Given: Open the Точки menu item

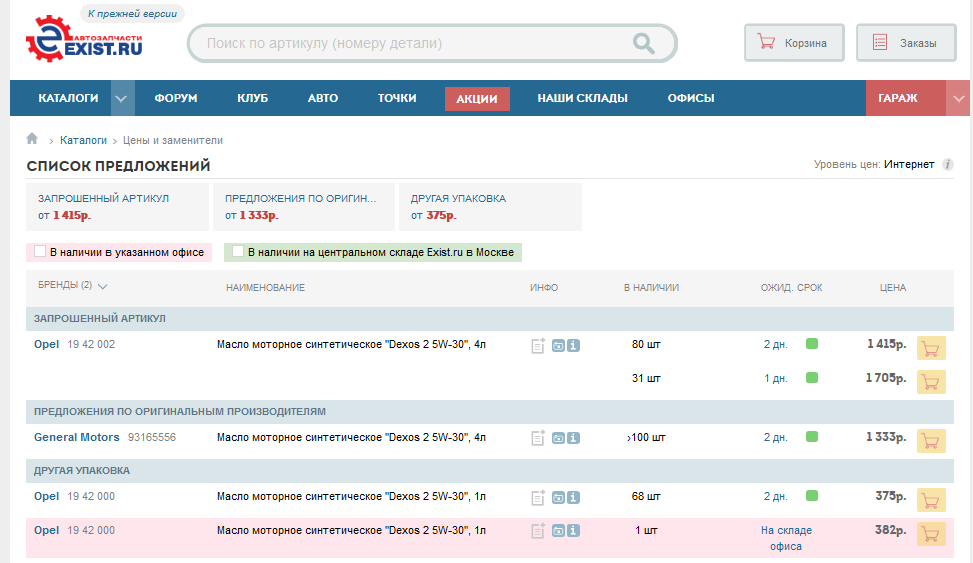Looking at the screenshot, I should click(397, 98).
